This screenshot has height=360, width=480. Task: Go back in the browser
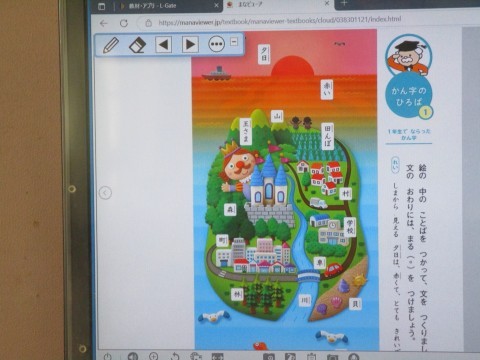click(104, 23)
